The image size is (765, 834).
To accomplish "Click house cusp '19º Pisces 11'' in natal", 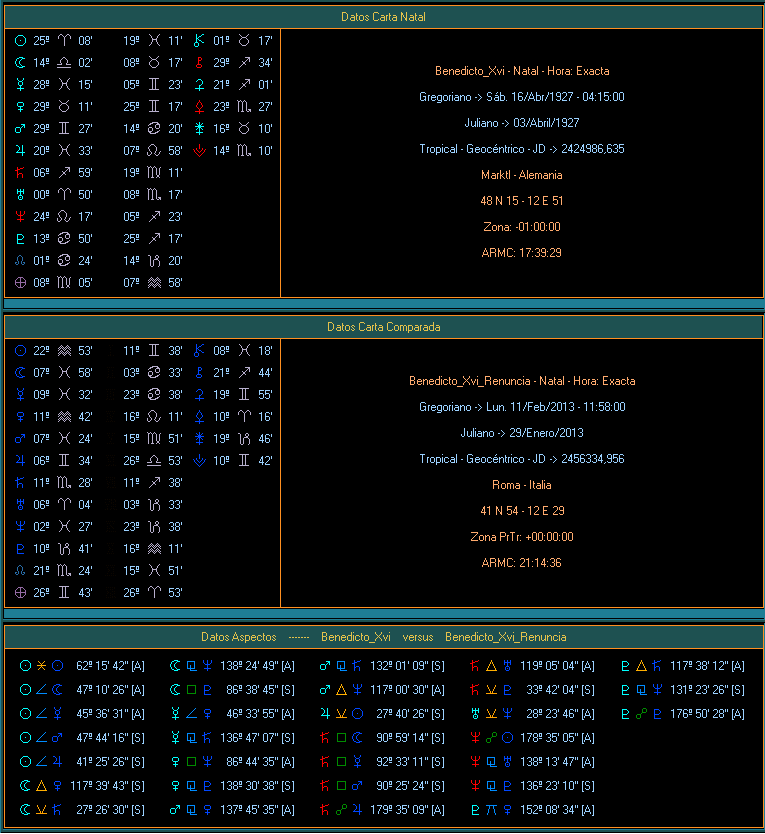I will point(153,40).
